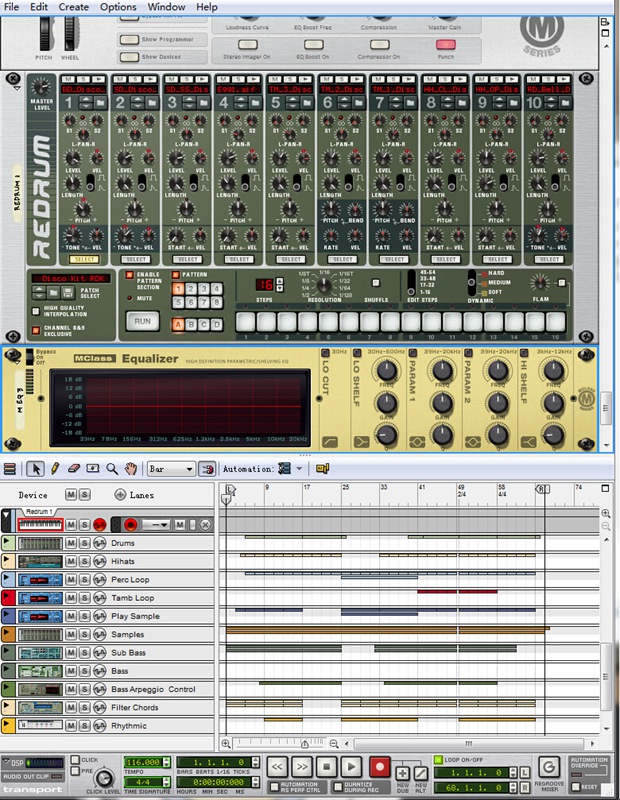
Task: Open the Bar snap value dropdown
Action: click(x=170, y=468)
